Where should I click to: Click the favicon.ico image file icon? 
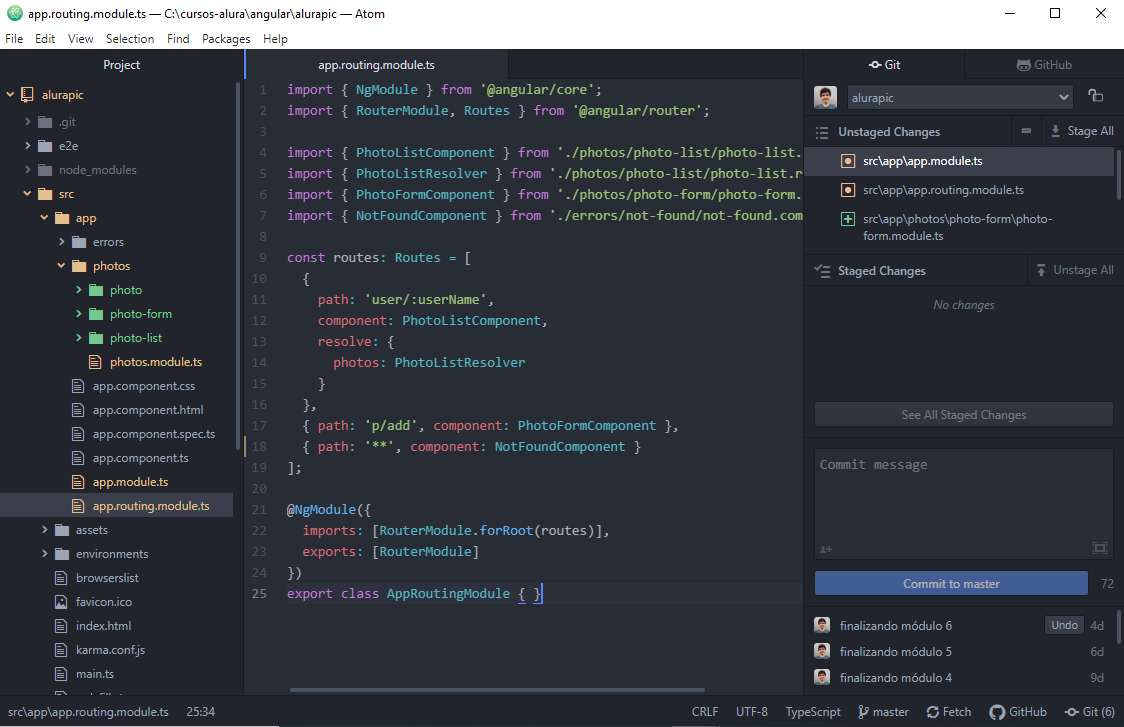(x=61, y=602)
